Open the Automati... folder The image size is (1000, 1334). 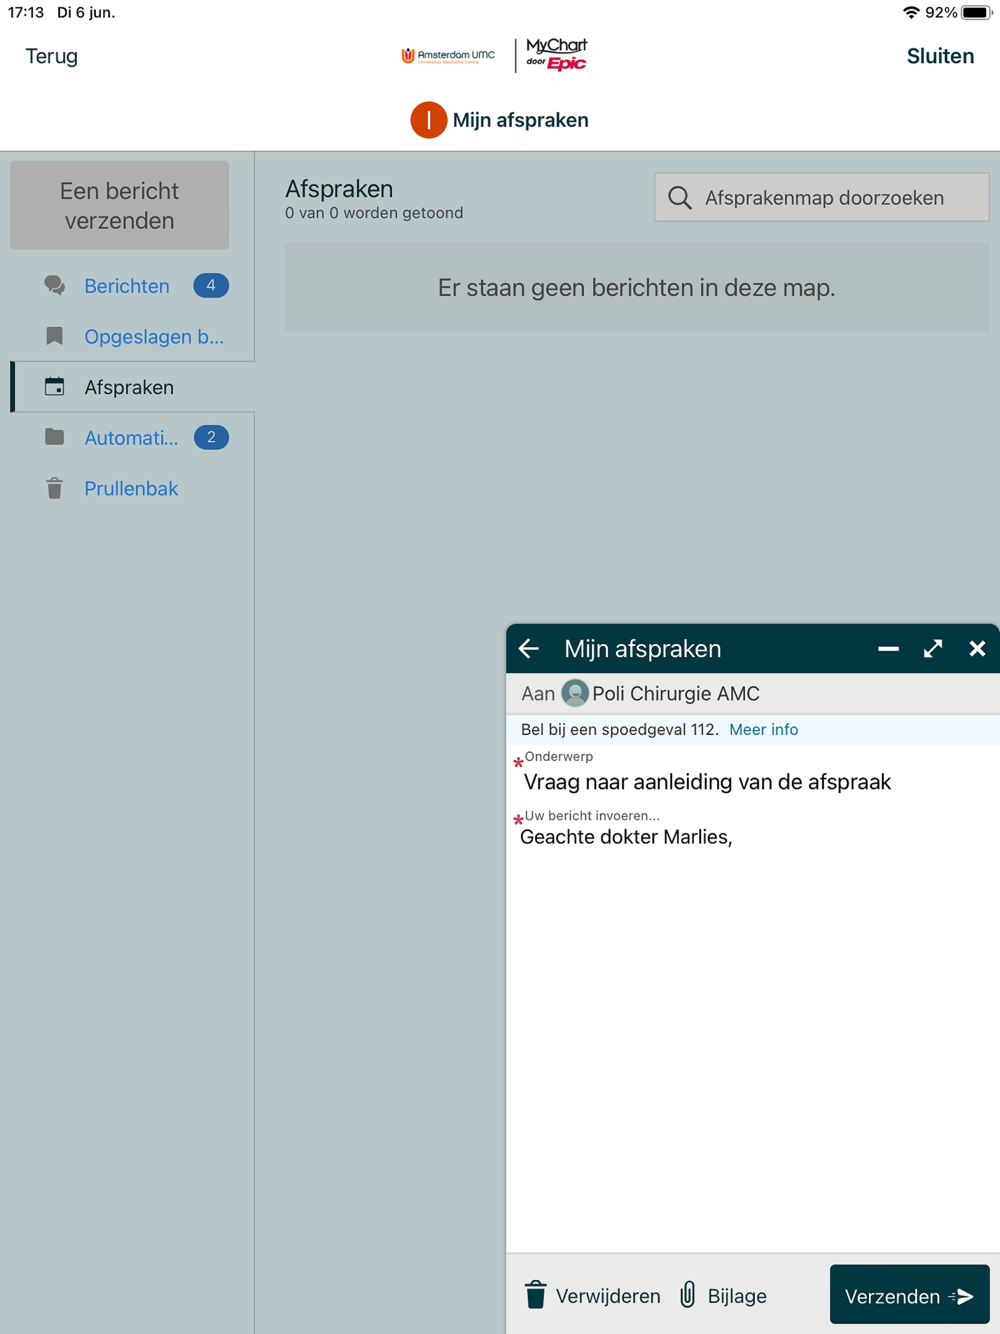(x=131, y=438)
